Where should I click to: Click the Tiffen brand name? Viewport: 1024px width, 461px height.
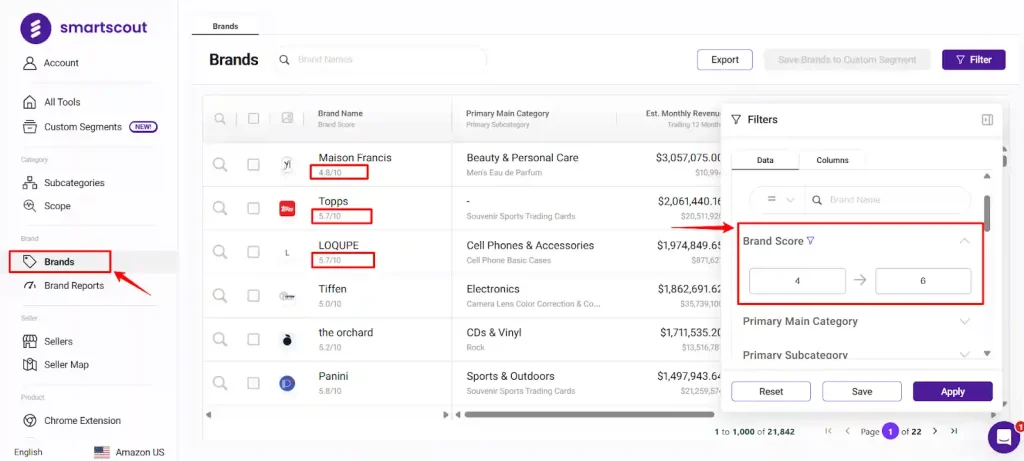(x=332, y=289)
